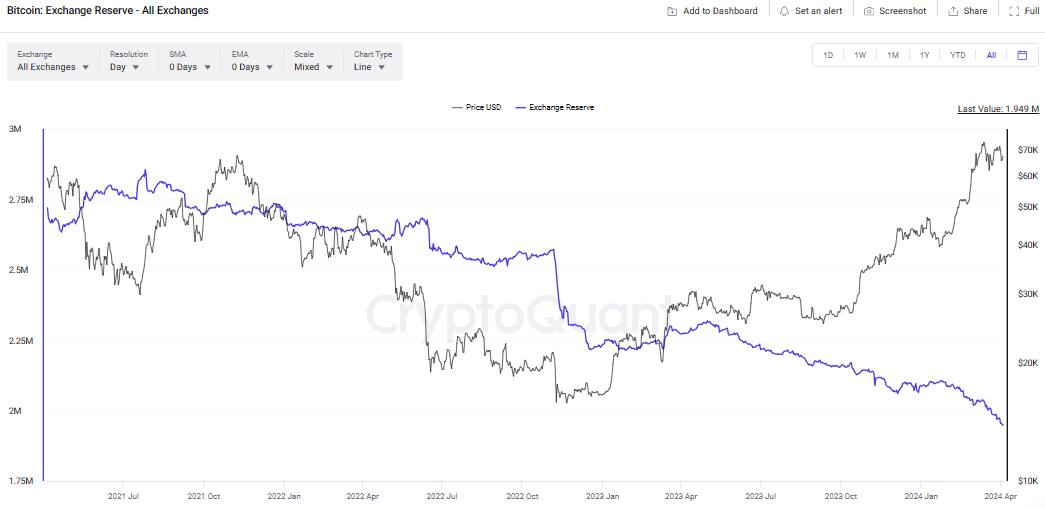
Task: Select the 1W time range
Action: click(x=860, y=55)
